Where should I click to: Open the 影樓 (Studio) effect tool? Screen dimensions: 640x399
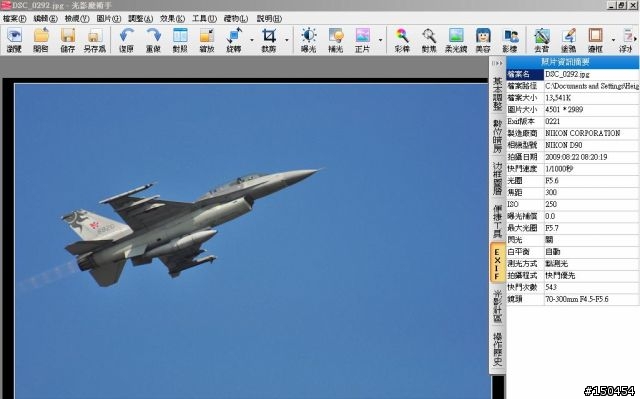pos(510,40)
